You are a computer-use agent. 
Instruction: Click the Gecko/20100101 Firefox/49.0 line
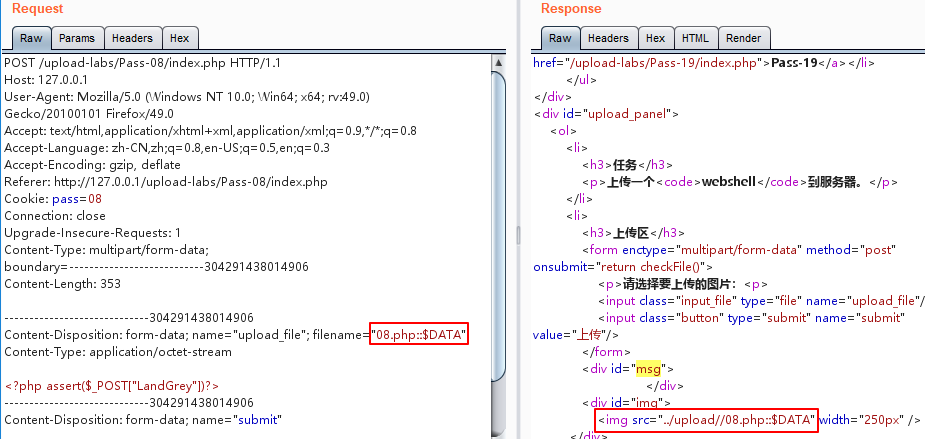point(88,114)
